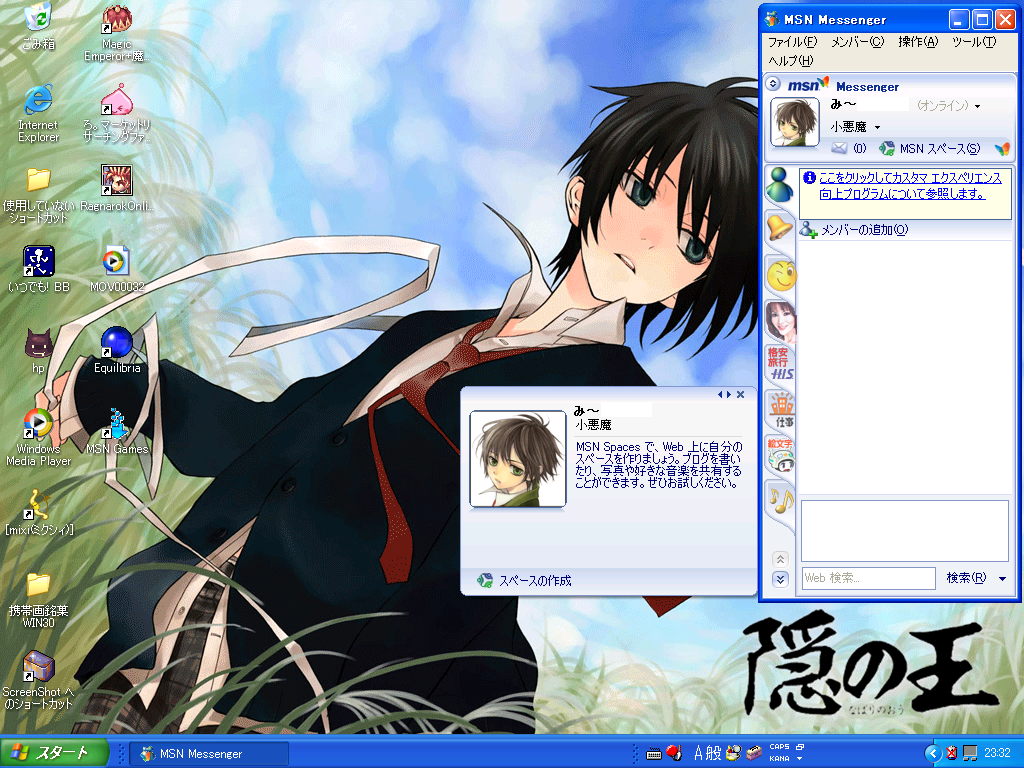1024x768 pixels.
Task: Click the banner ad box in Messenger bottom
Action: pyautogui.click(x=904, y=530)
